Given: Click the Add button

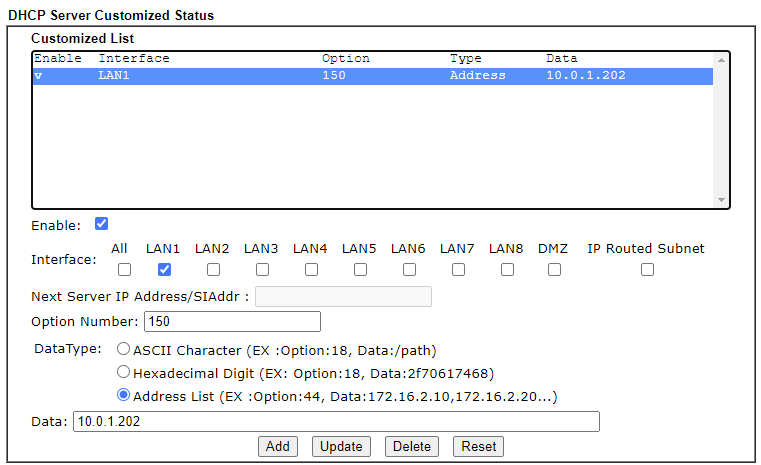Looking at the screenshot, I should [278, 447].
